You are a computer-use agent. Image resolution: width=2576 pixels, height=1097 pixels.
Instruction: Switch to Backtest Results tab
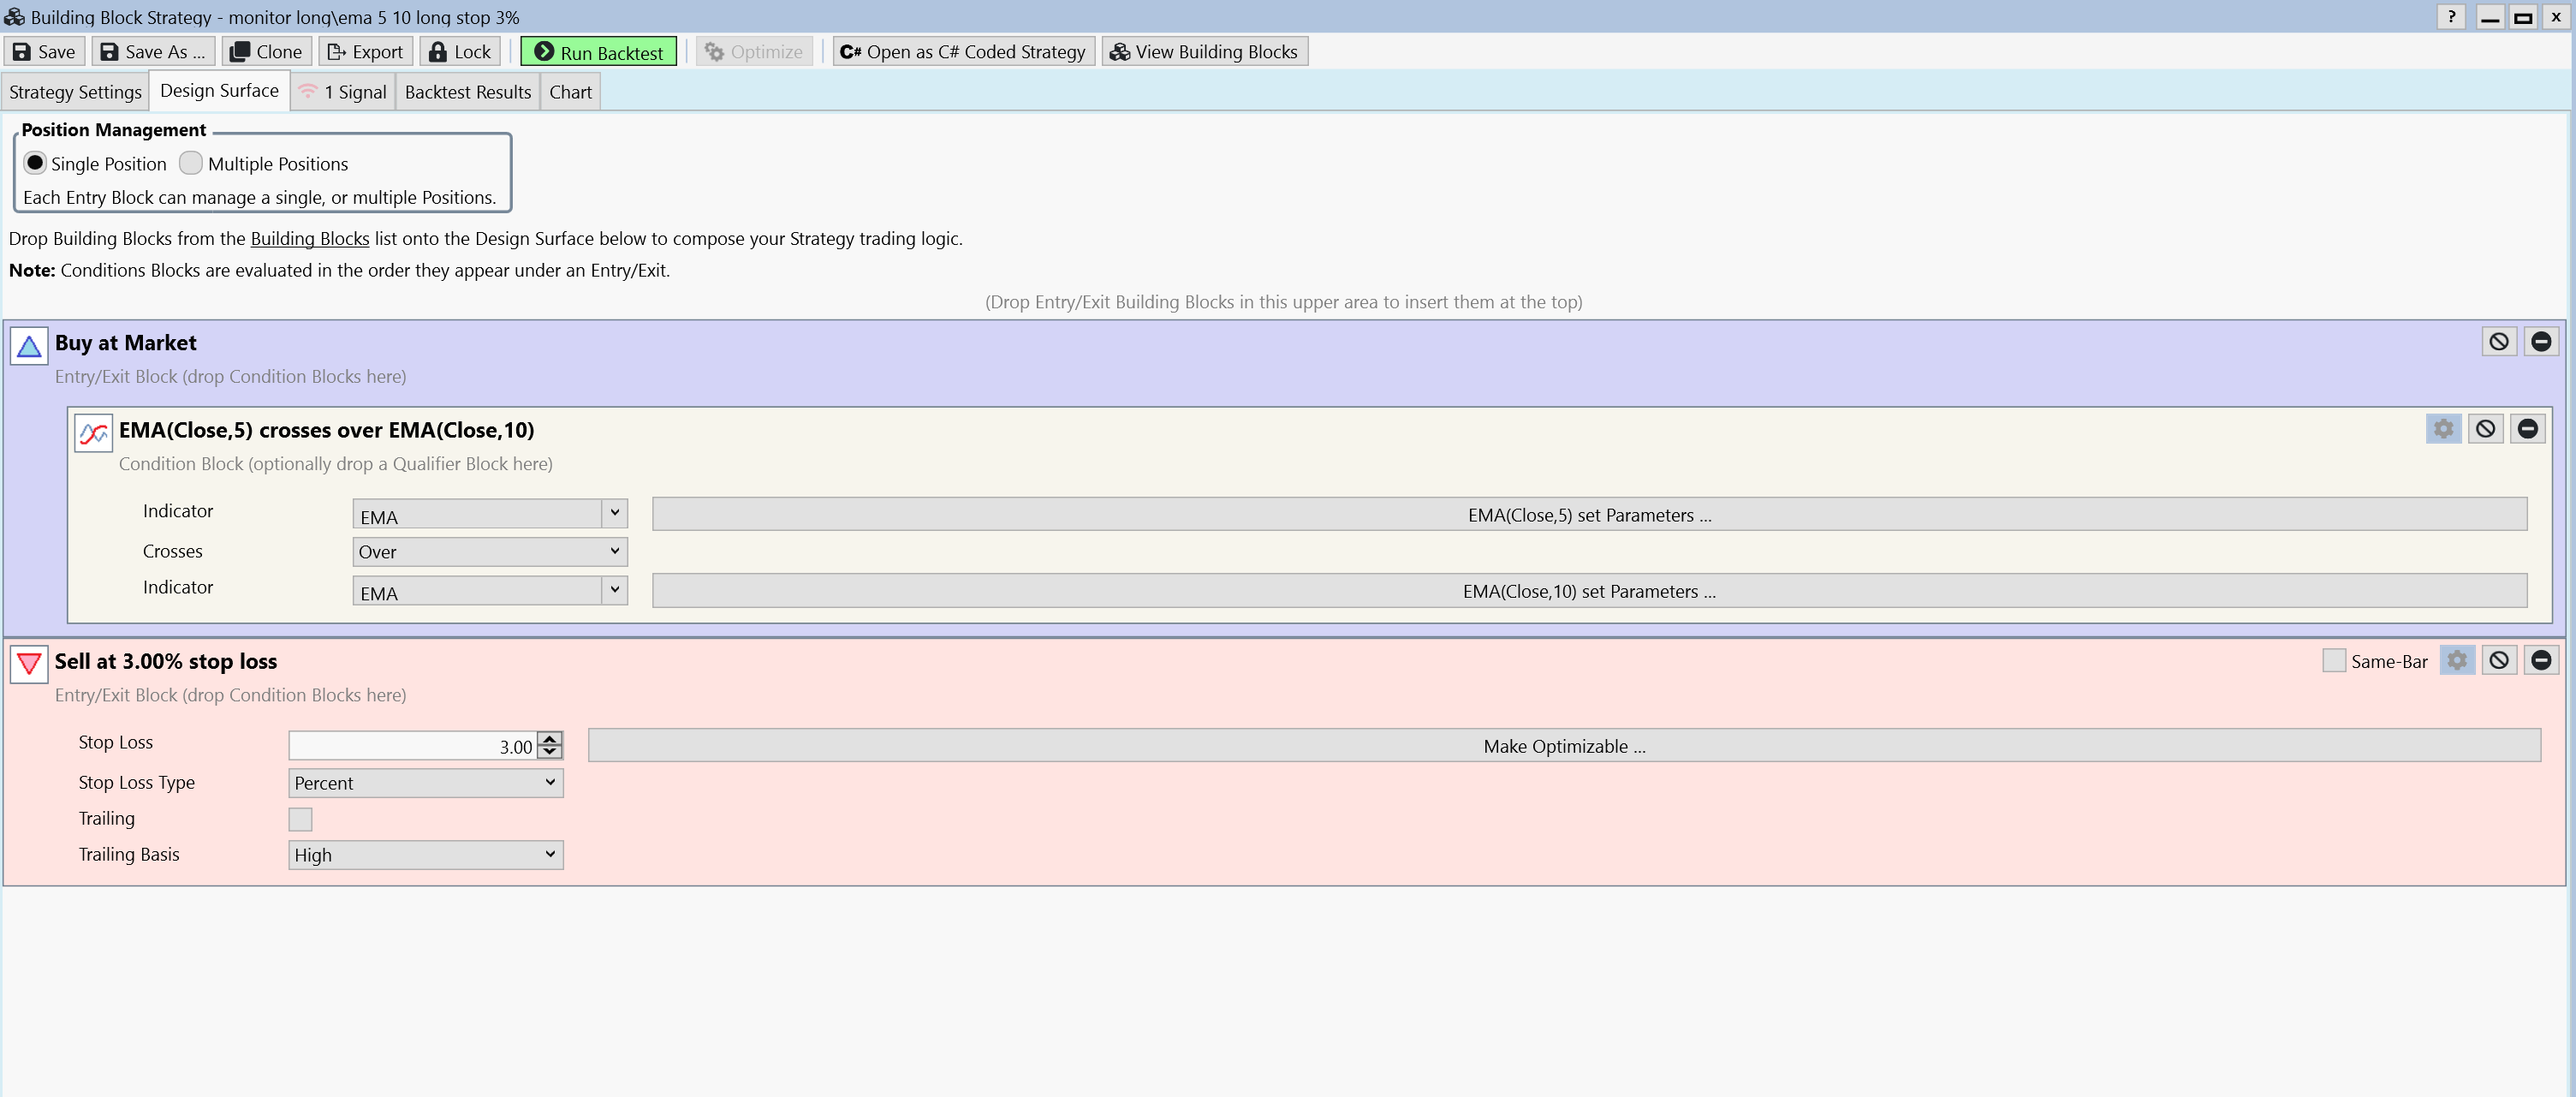[468, 92]
